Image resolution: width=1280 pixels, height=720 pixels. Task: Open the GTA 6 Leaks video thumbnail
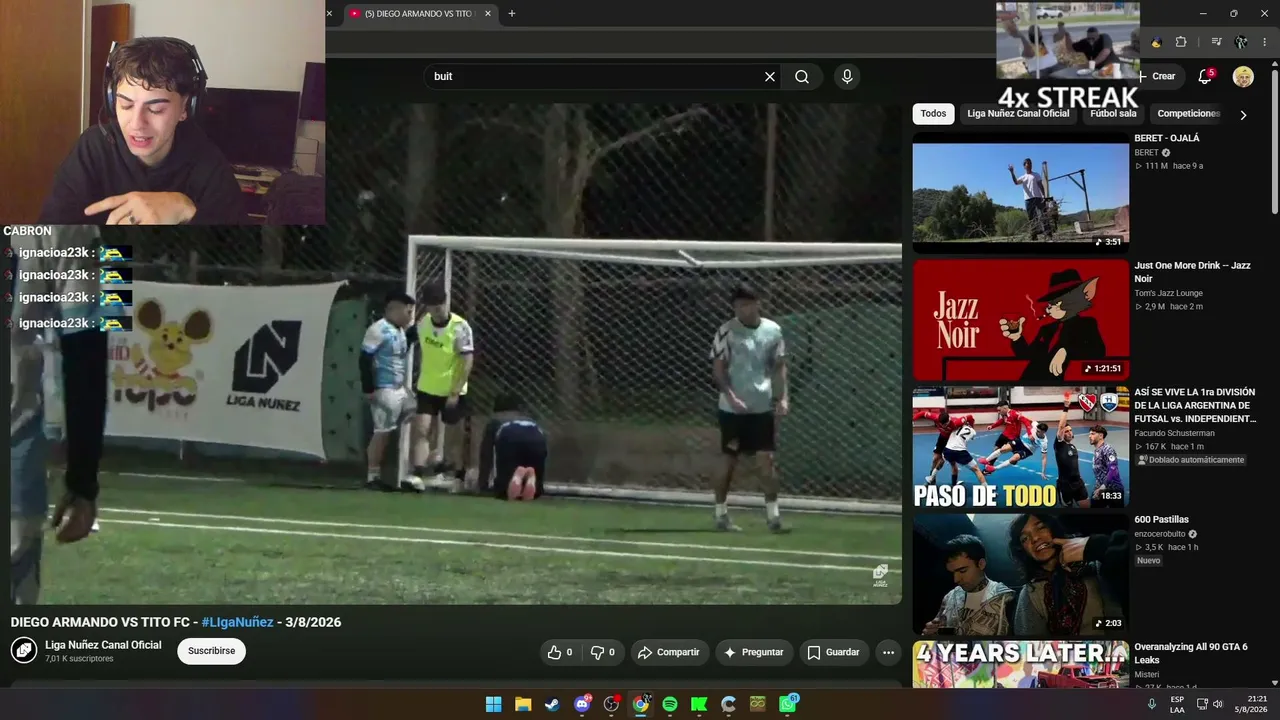tap(1020, 664)
